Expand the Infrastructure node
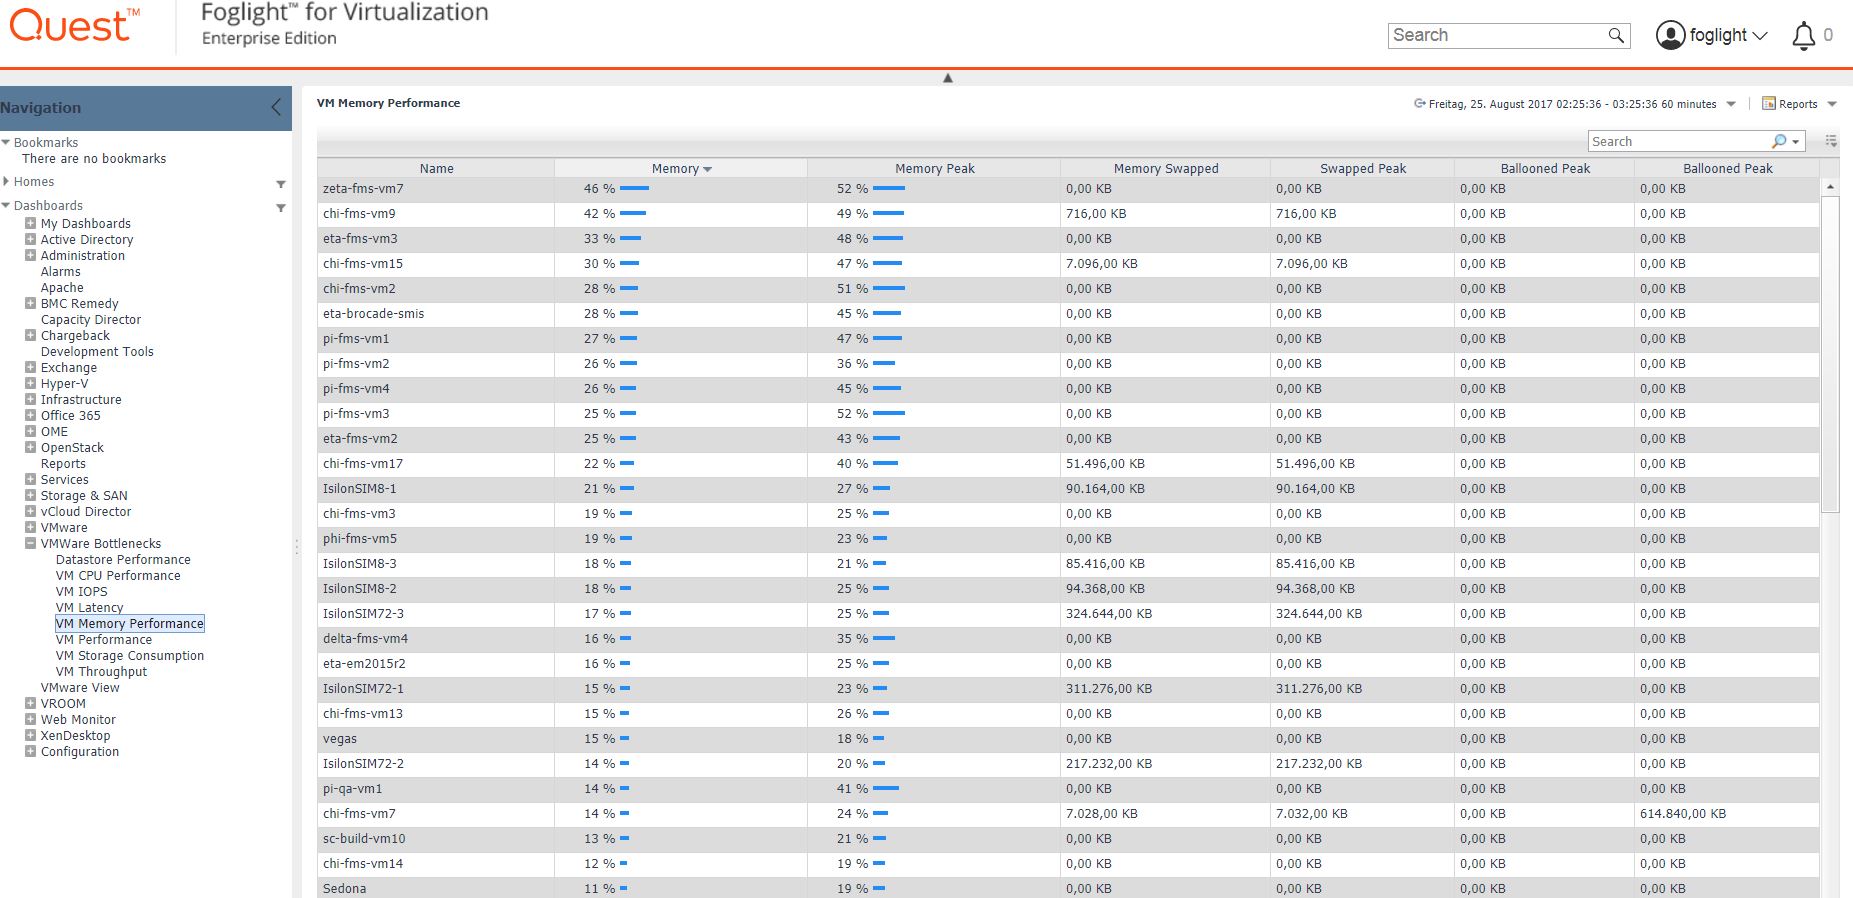Image resolution: width=1853 pixels, height=898 pixels. click(30, 399)
